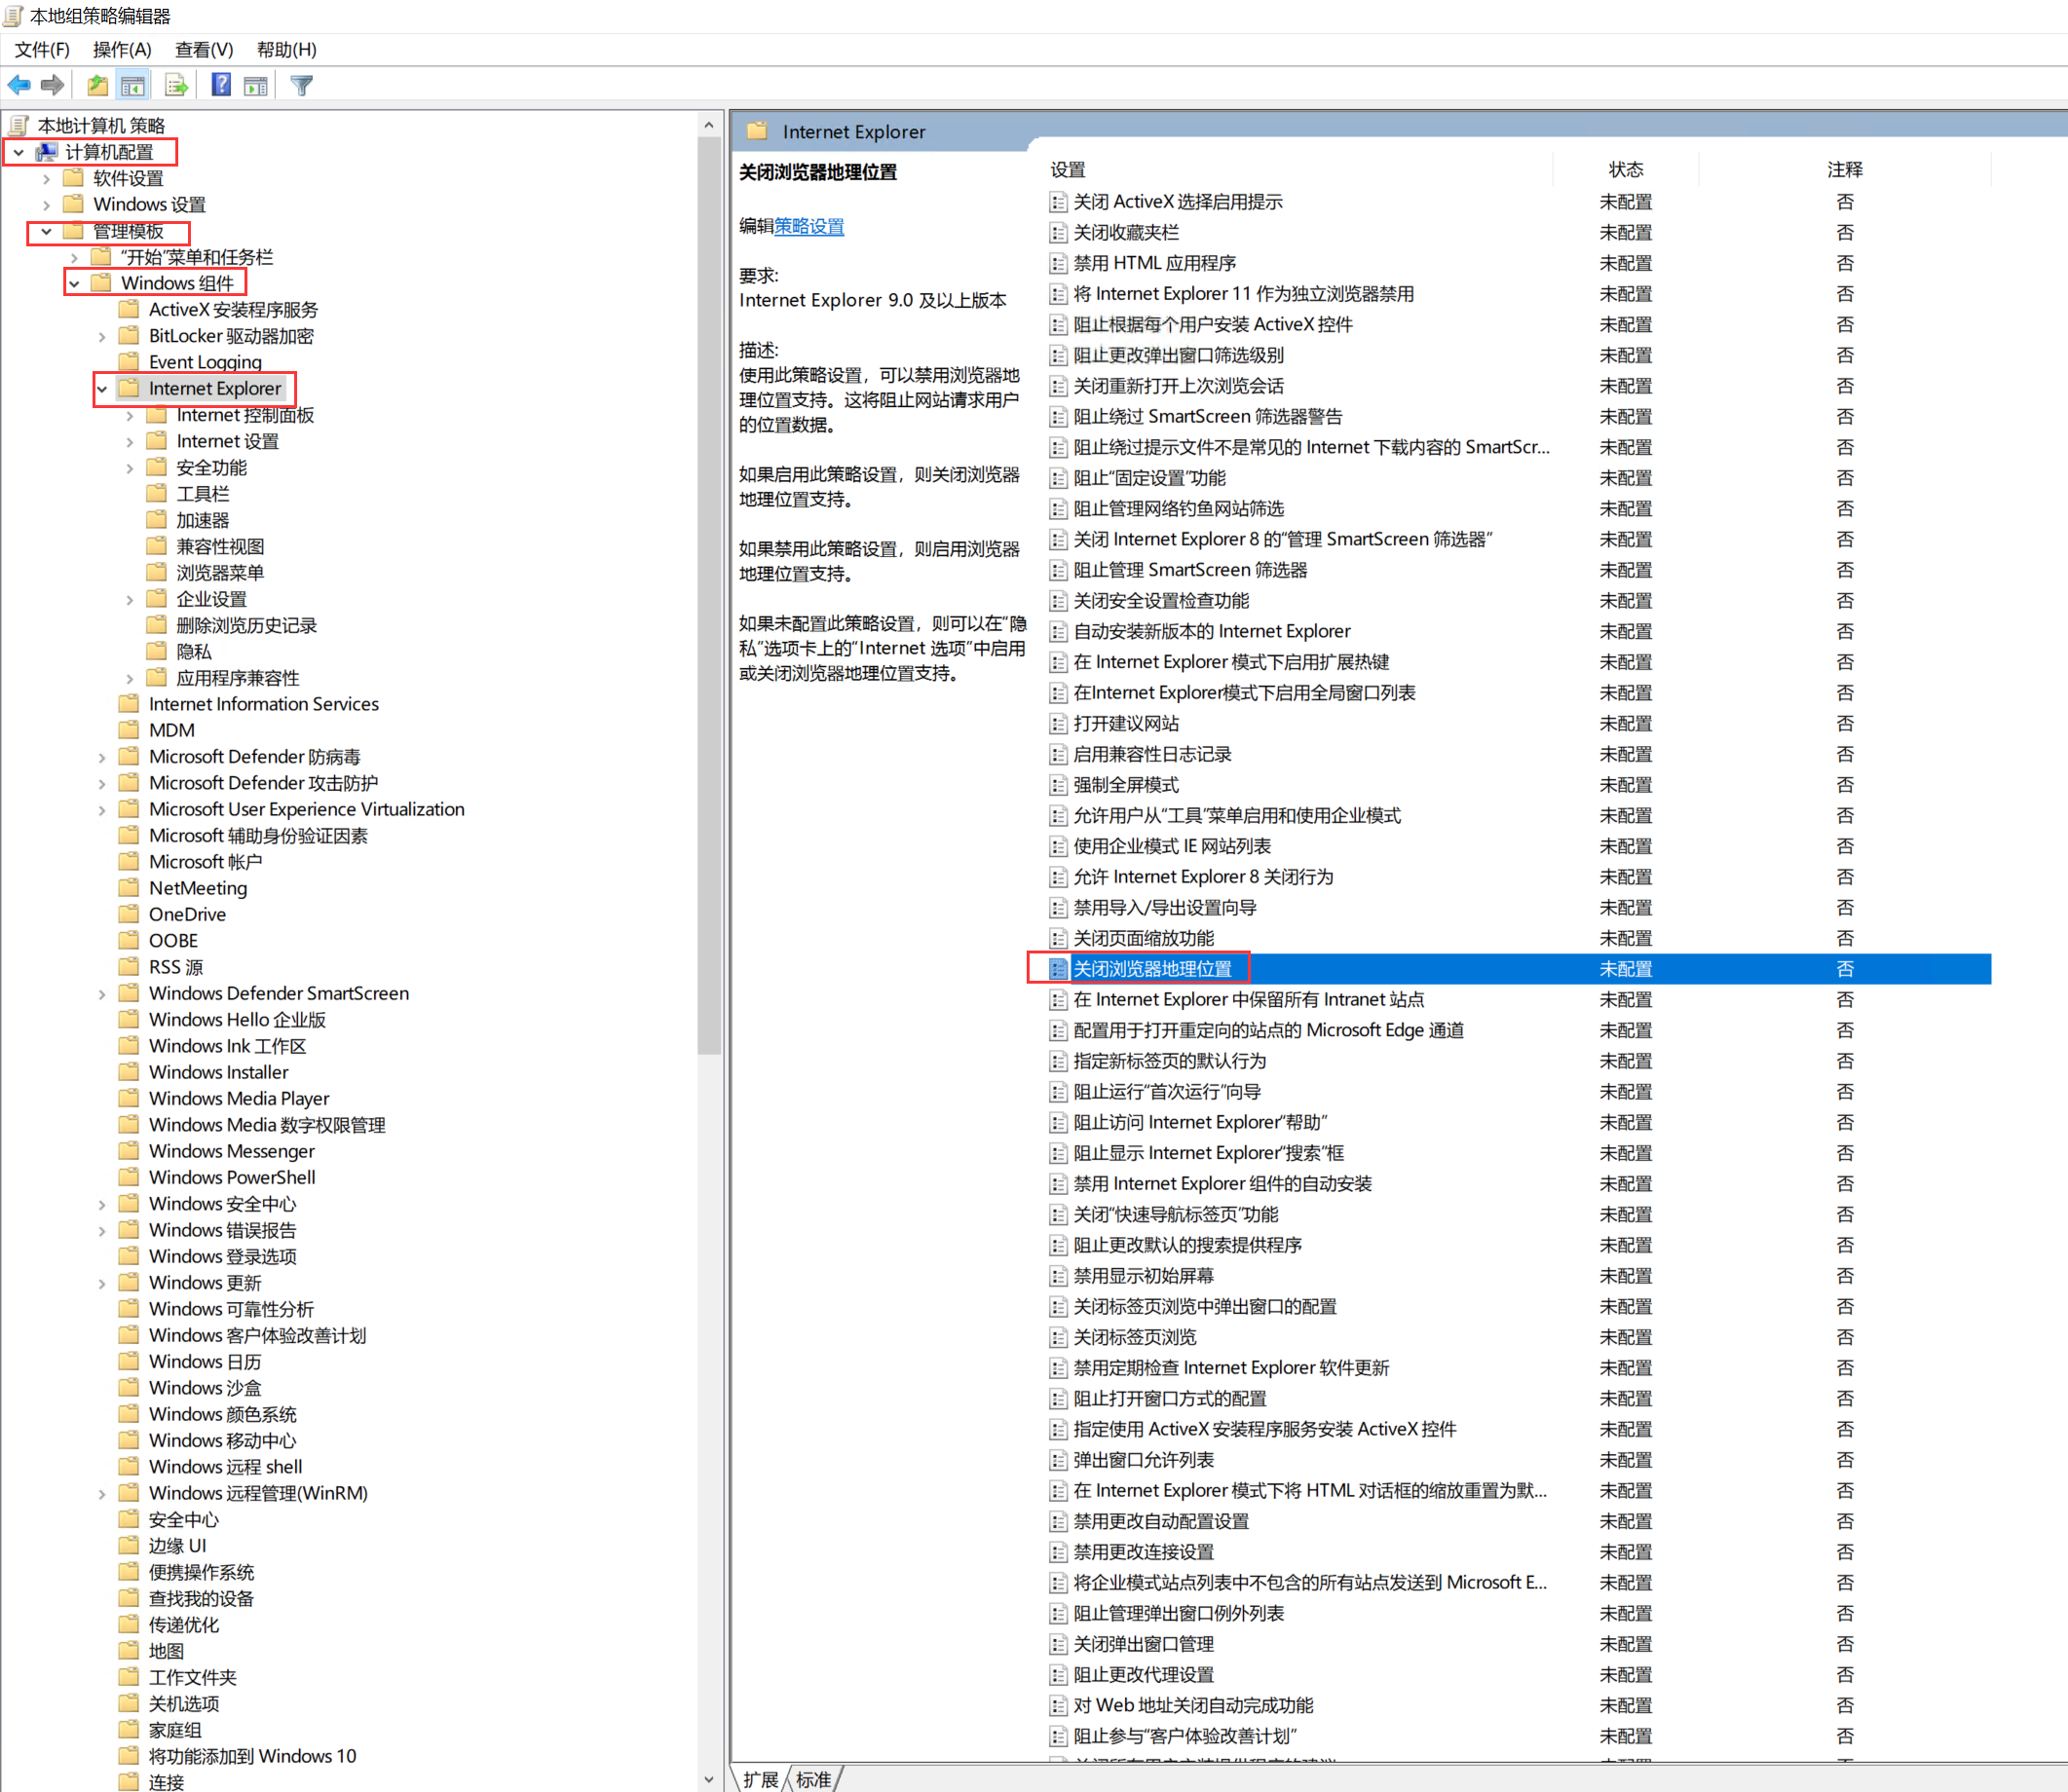Open Help via blue question mark icon

[221, 86]
